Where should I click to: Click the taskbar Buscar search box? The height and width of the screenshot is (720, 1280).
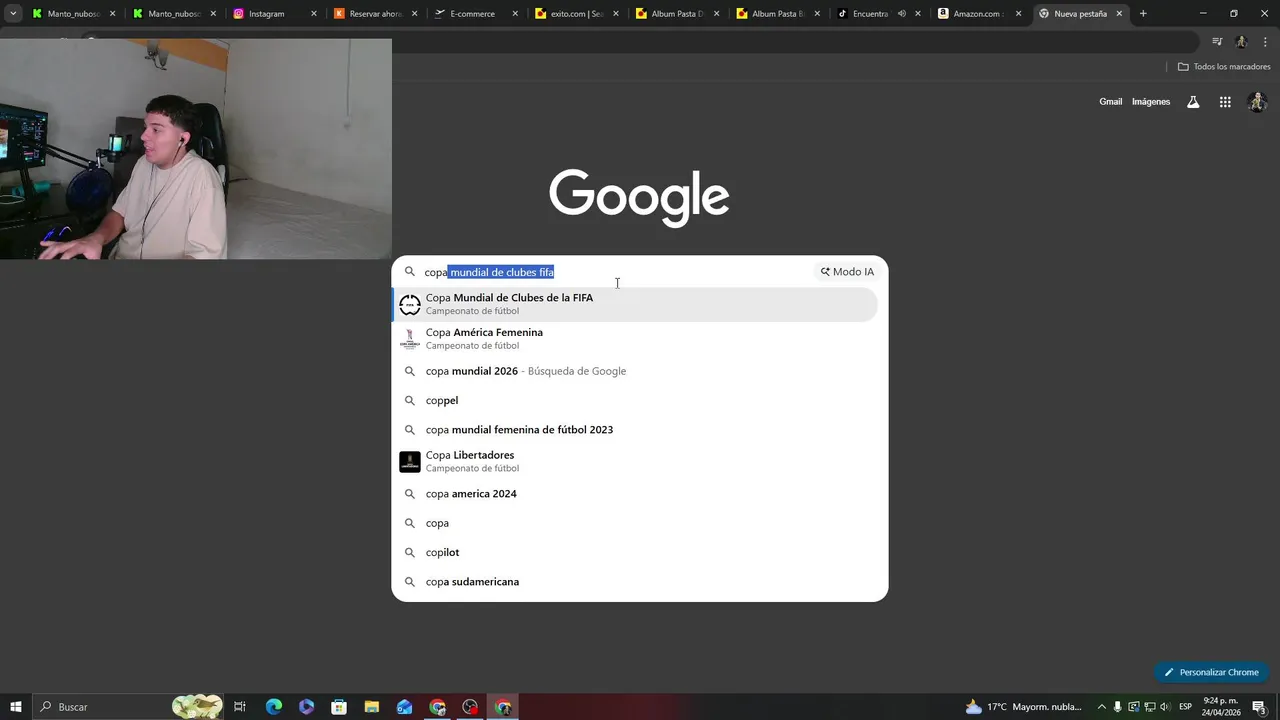tap(130, 707)
